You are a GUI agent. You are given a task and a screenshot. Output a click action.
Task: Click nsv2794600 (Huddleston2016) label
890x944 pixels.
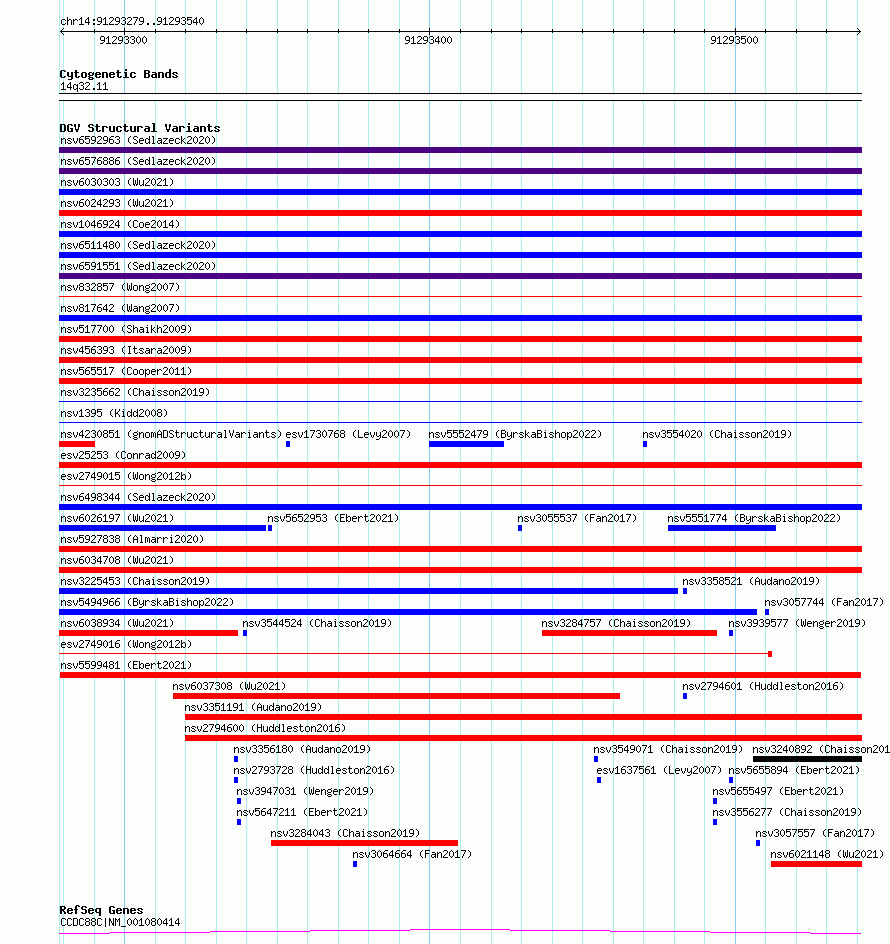click(x=265, y=728)
